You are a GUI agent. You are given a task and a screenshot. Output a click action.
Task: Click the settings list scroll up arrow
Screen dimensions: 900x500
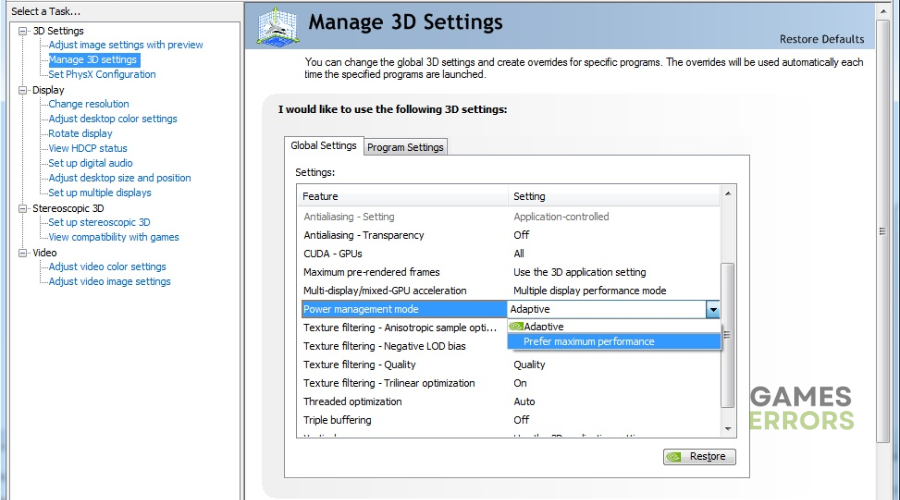[x=728, y=194]
